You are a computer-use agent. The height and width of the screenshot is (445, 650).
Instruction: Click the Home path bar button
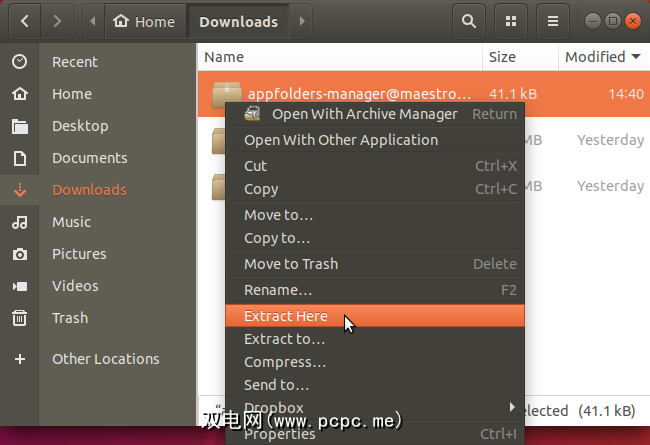coord(145,21)
